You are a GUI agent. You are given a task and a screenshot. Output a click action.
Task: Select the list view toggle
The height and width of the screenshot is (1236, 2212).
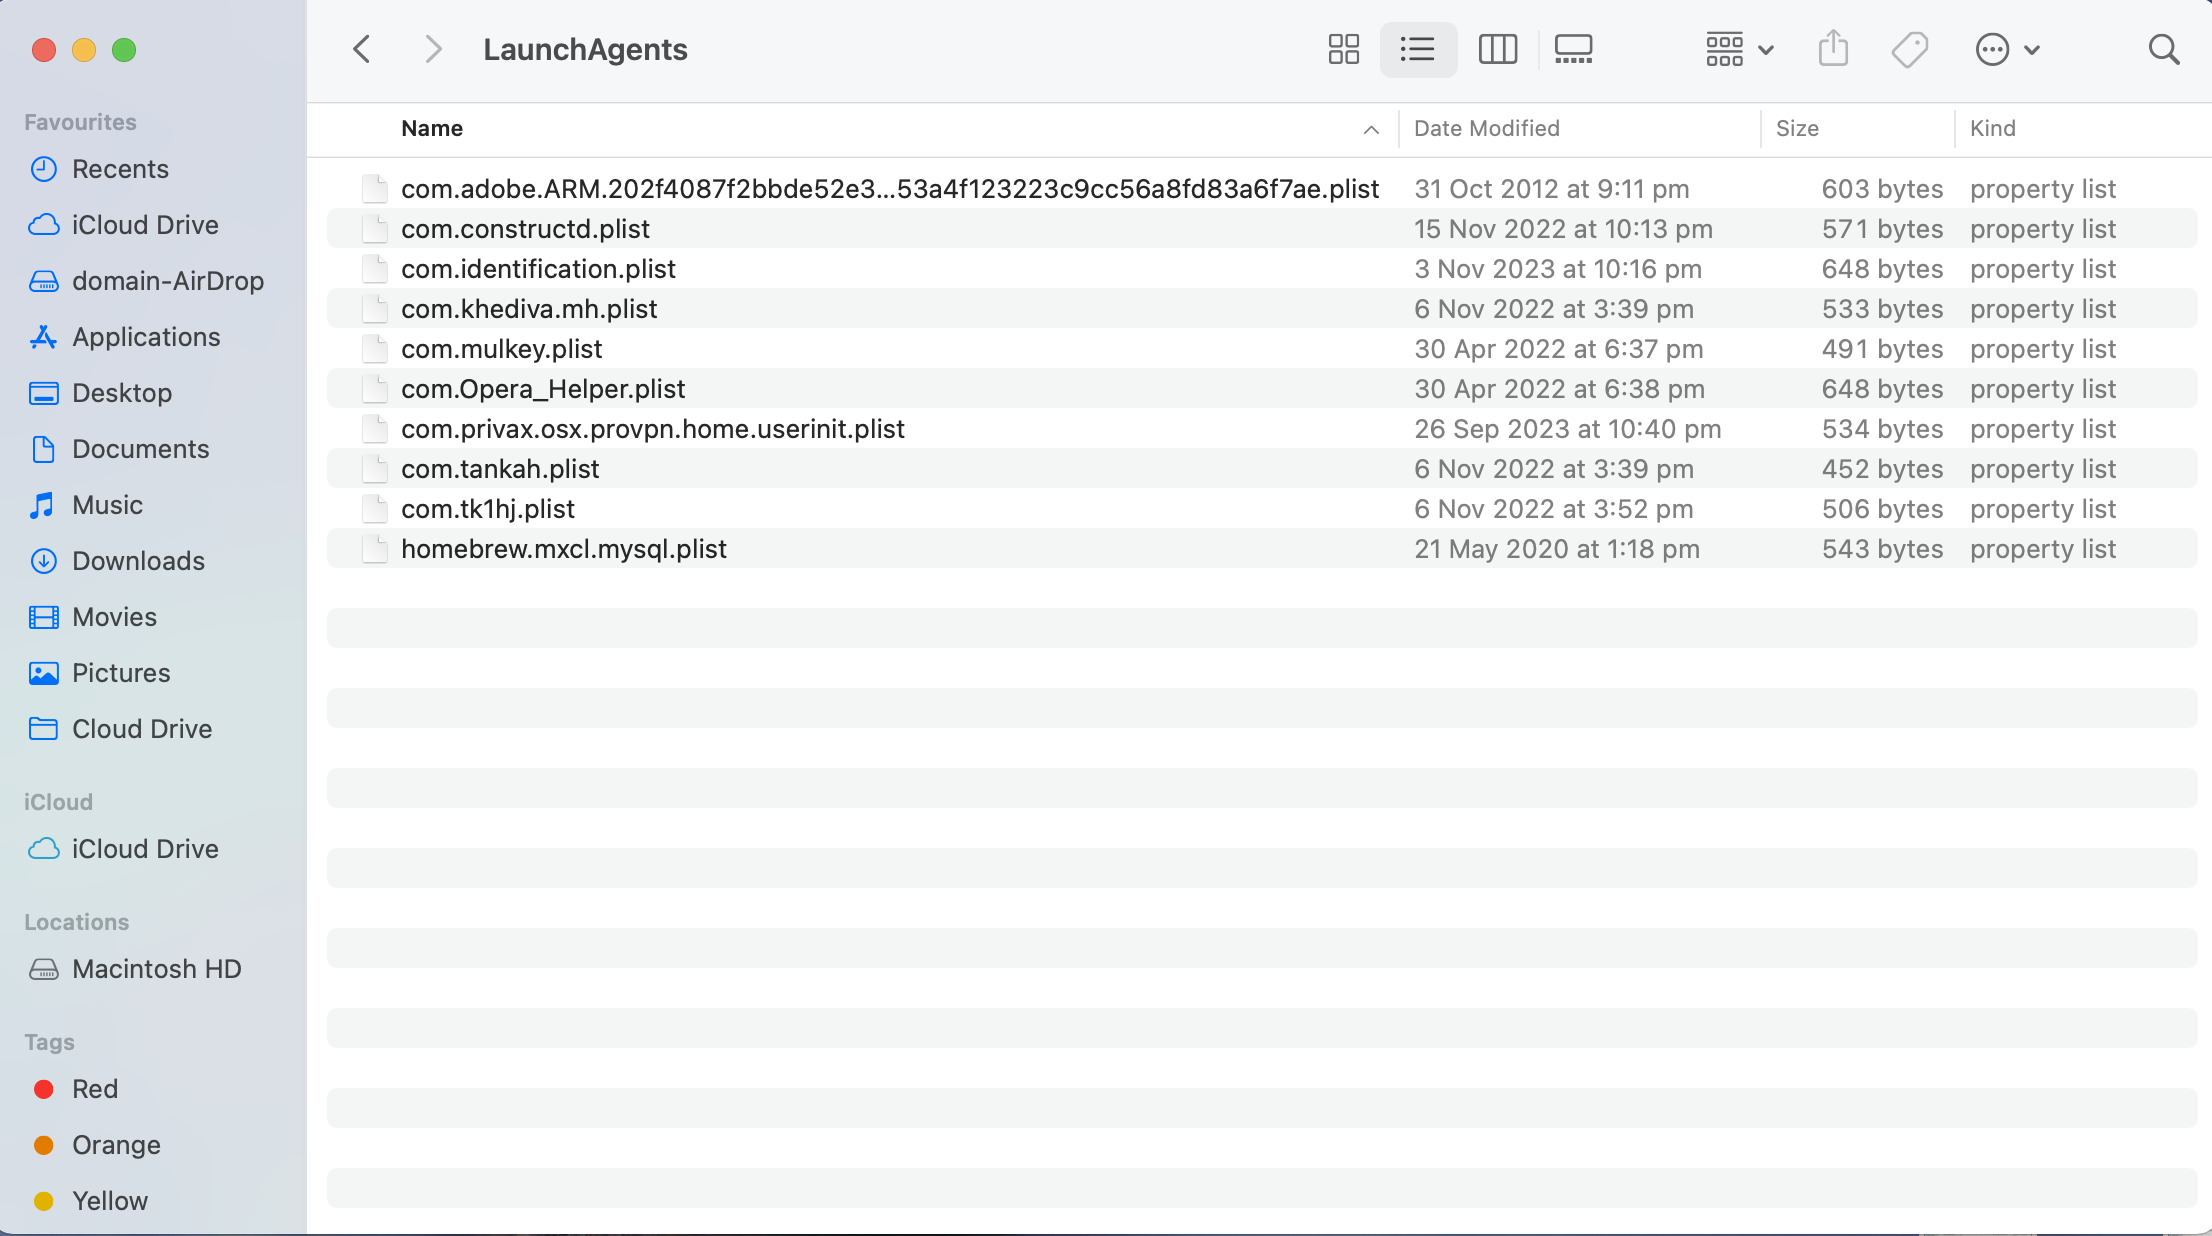(1417, 49)
